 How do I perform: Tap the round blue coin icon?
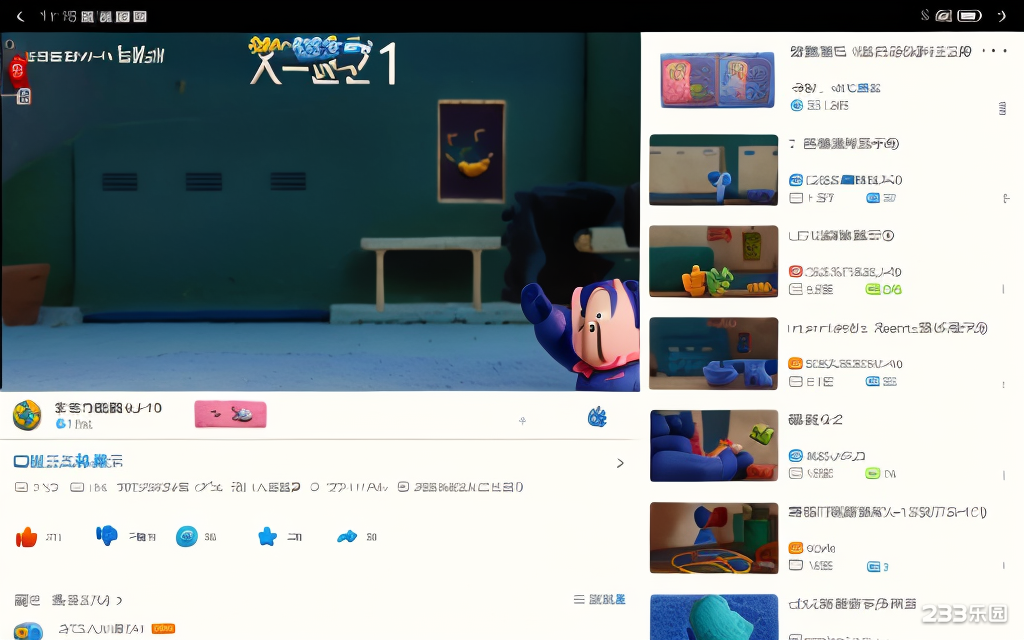click(187, 537)
